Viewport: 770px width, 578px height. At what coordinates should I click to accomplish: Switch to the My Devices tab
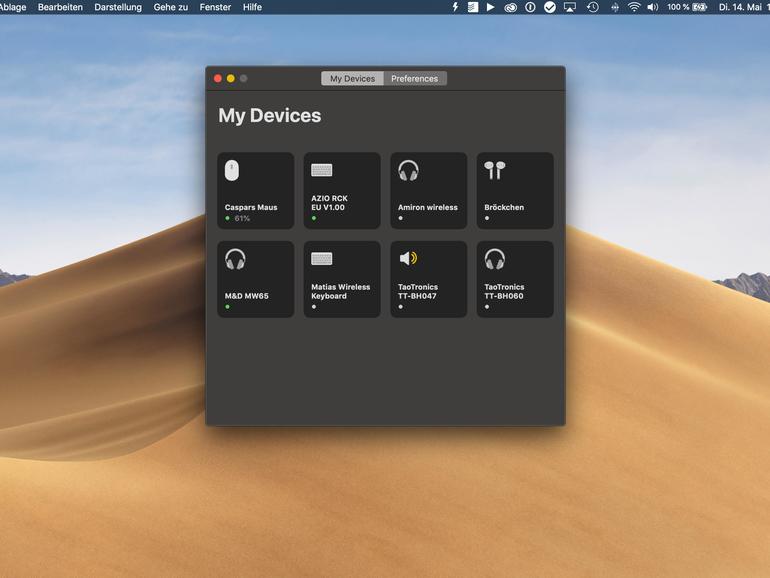pyautogui.click(x=352, y=79)
